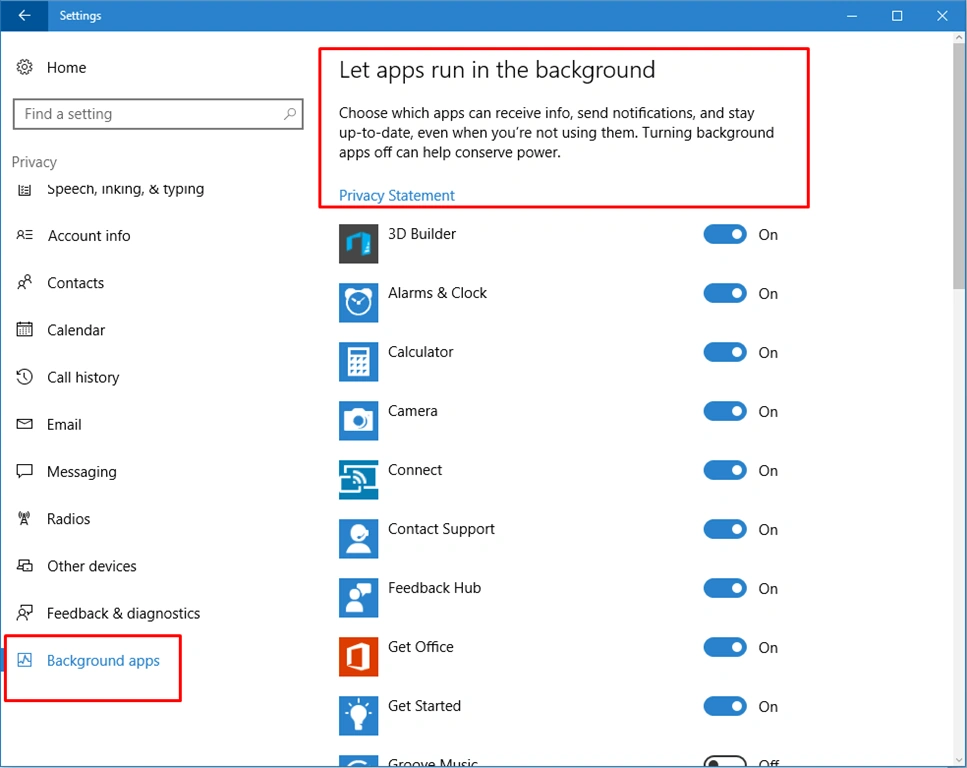Image resolution: width=967 pixels, height=768 pixels.
Task: Click the Alarms & Clock app icon
Action: pyautogui.click(x=358, y=302)
